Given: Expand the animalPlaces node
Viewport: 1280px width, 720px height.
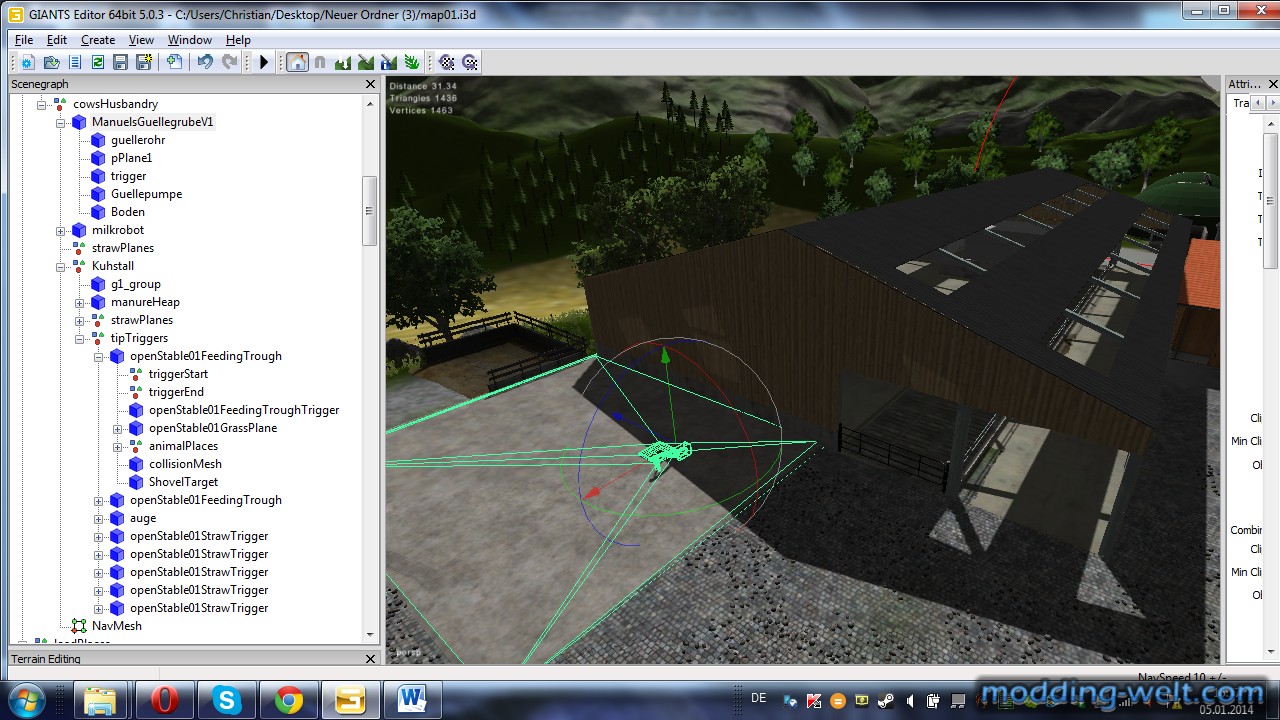Looking at the screenshot, I should [x=118, y=446].
